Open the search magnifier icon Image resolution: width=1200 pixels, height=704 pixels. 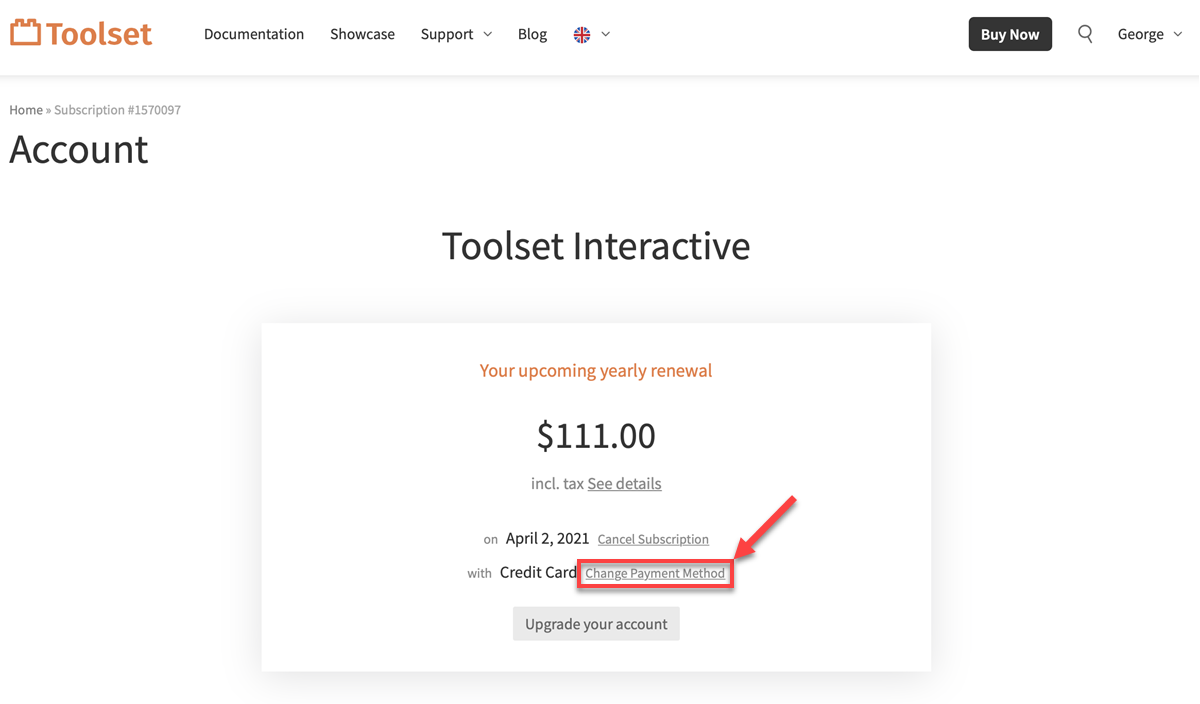point(1085,34)
